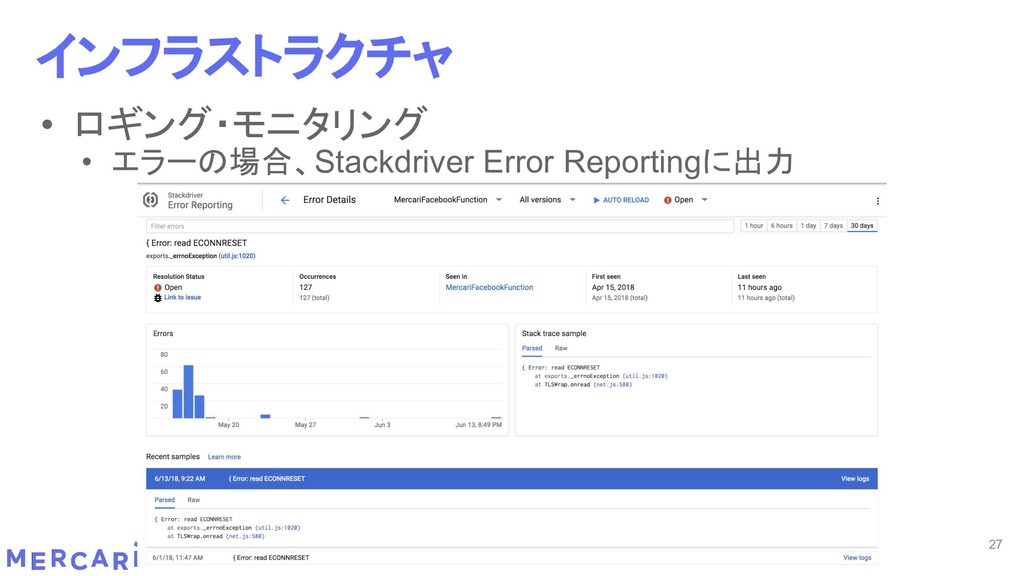Click the AUTO RELOAD play icon

tap(596, 200)
